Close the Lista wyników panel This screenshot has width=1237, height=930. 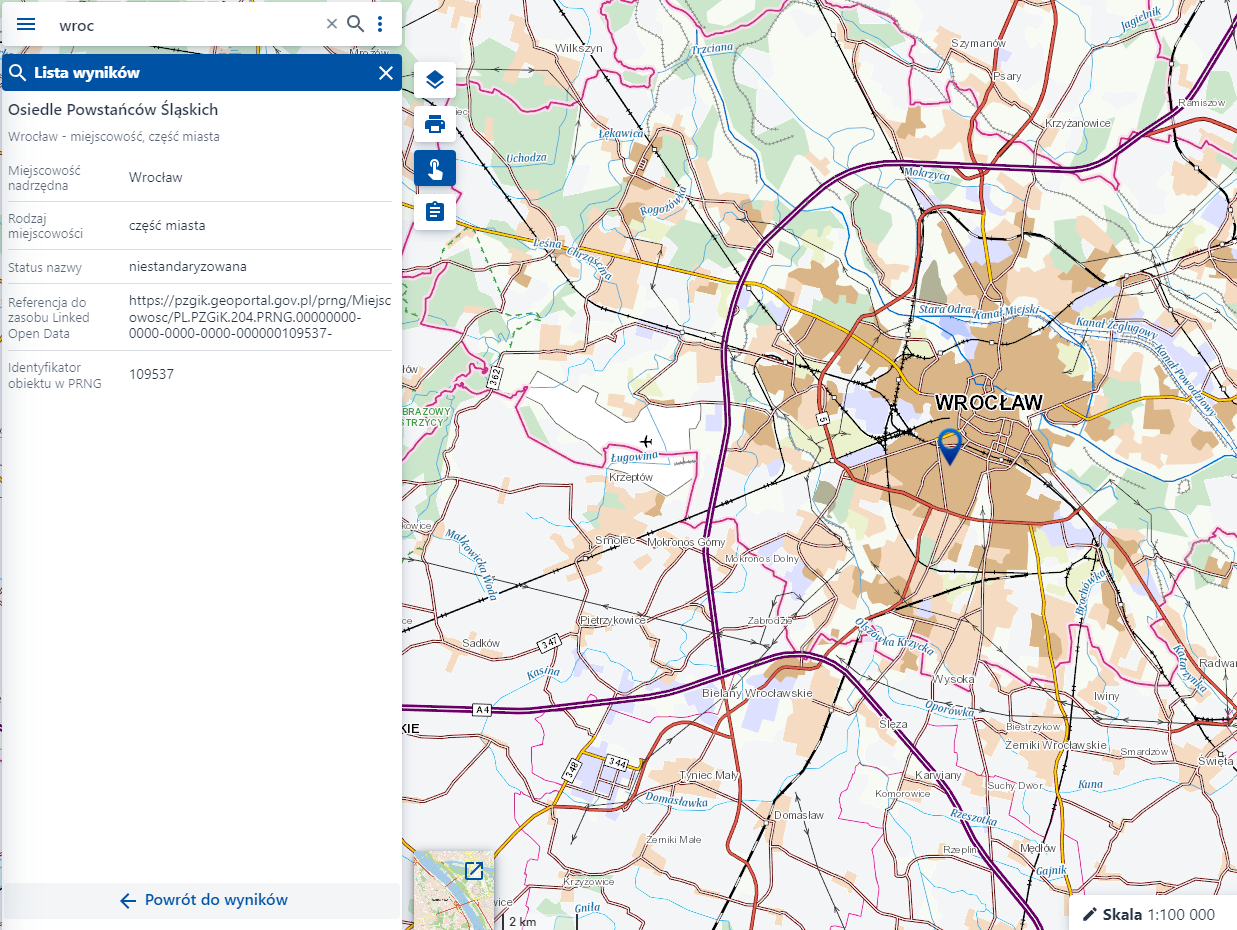(x=386, y=73)
